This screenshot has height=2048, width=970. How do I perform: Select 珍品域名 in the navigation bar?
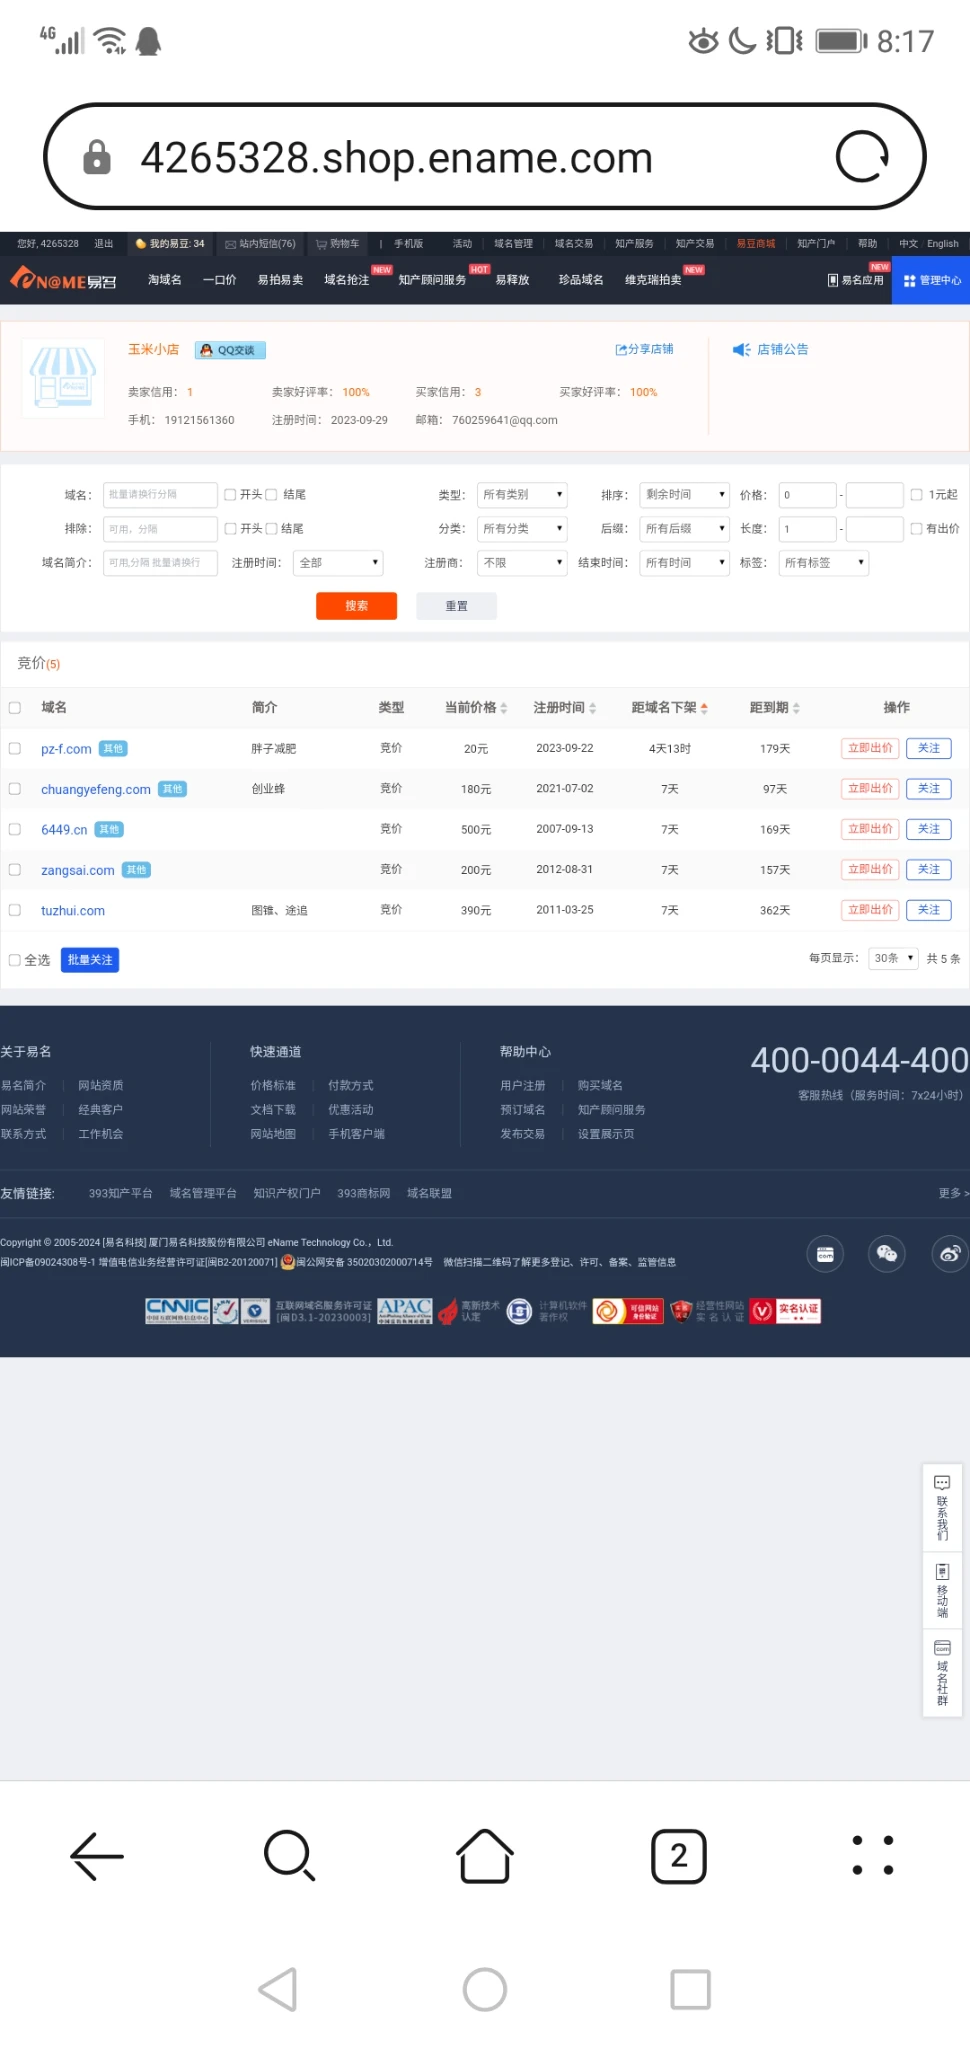(x=580, y=280)
